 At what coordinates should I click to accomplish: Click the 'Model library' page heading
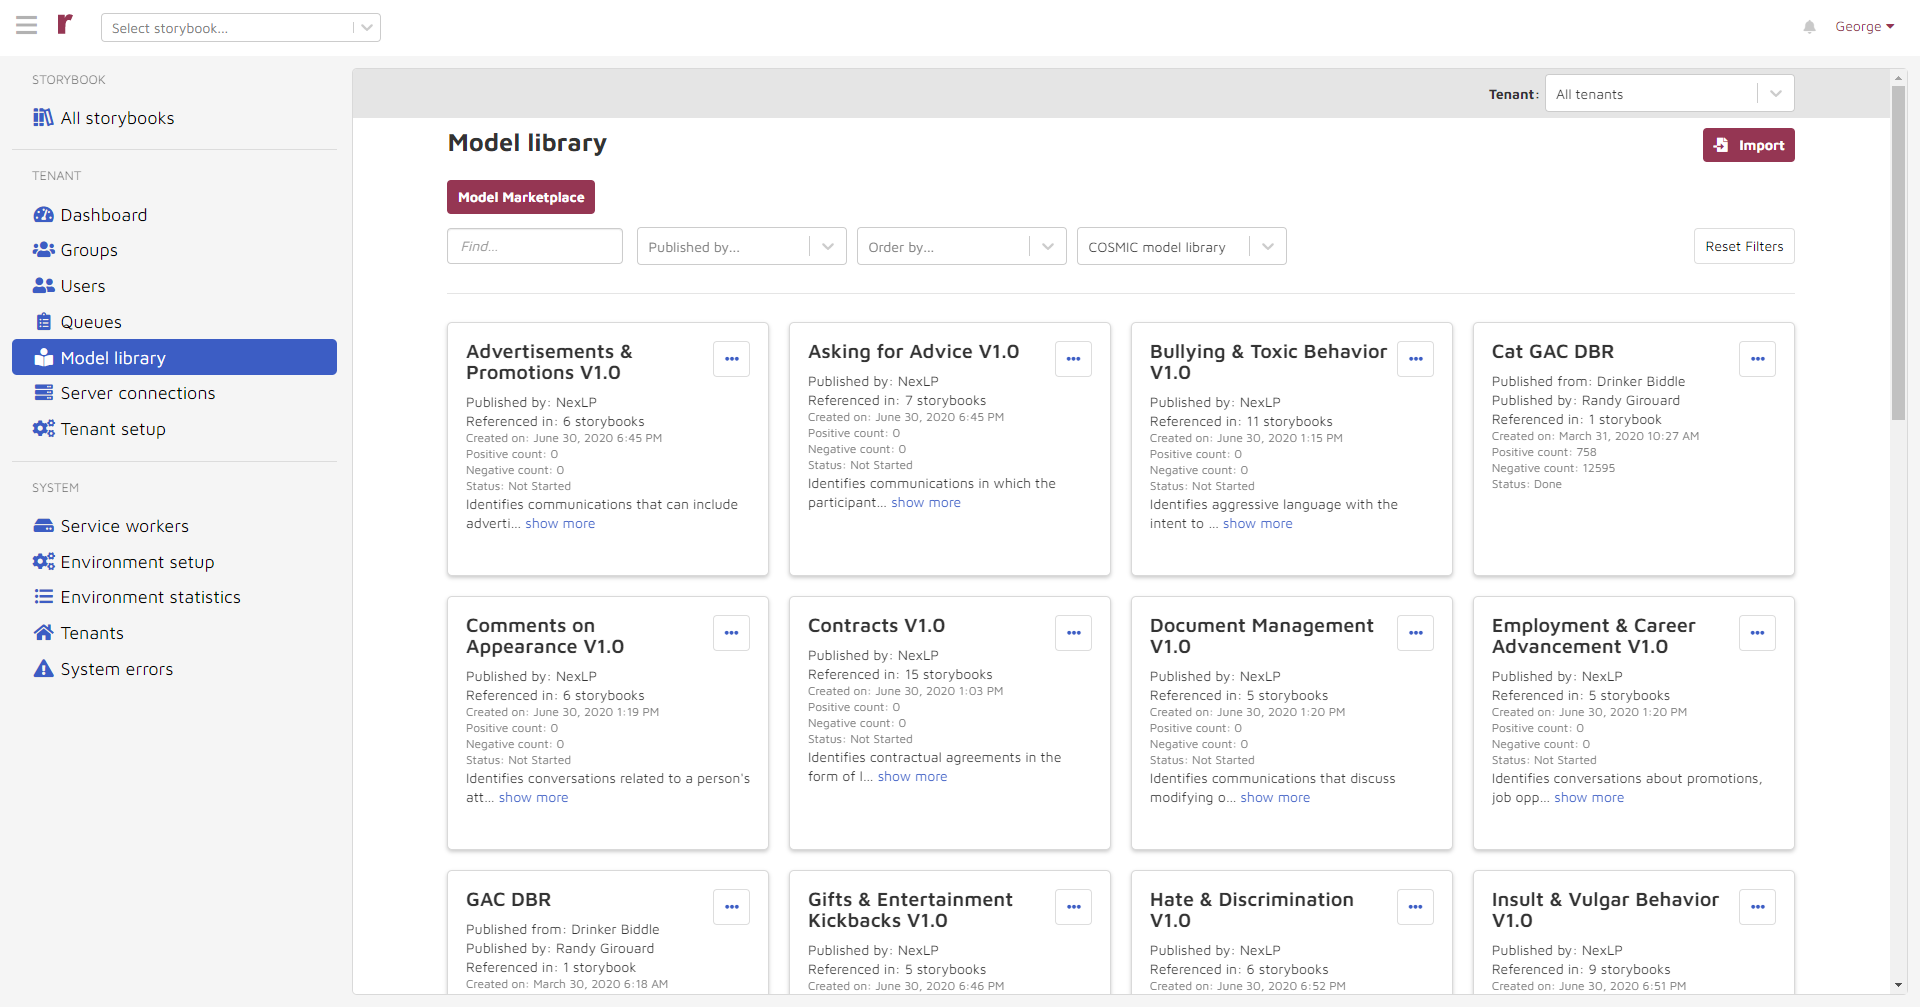(527, 143)
